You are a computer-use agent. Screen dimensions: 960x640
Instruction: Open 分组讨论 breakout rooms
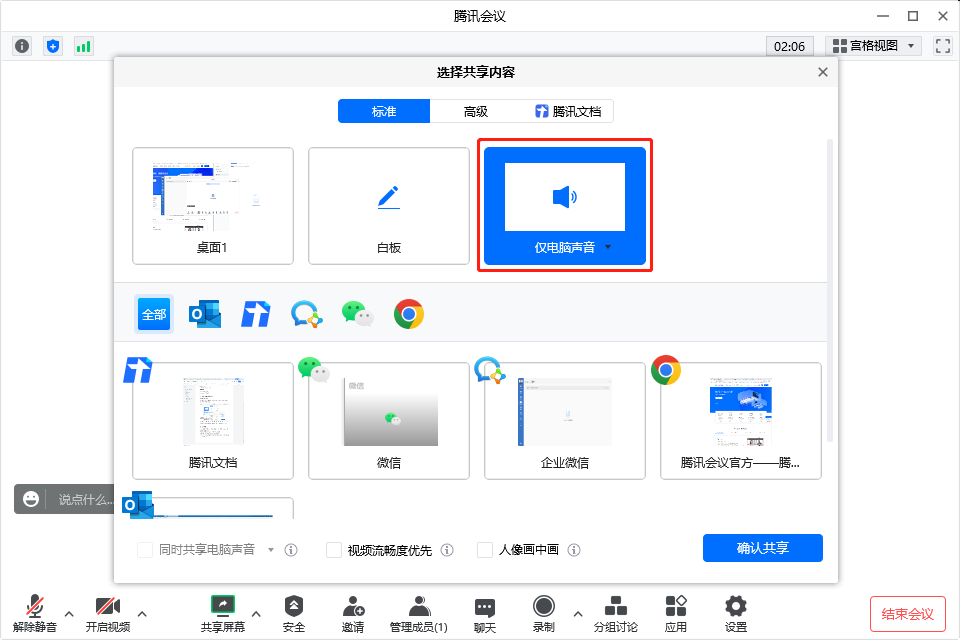[x=616, y=614]
